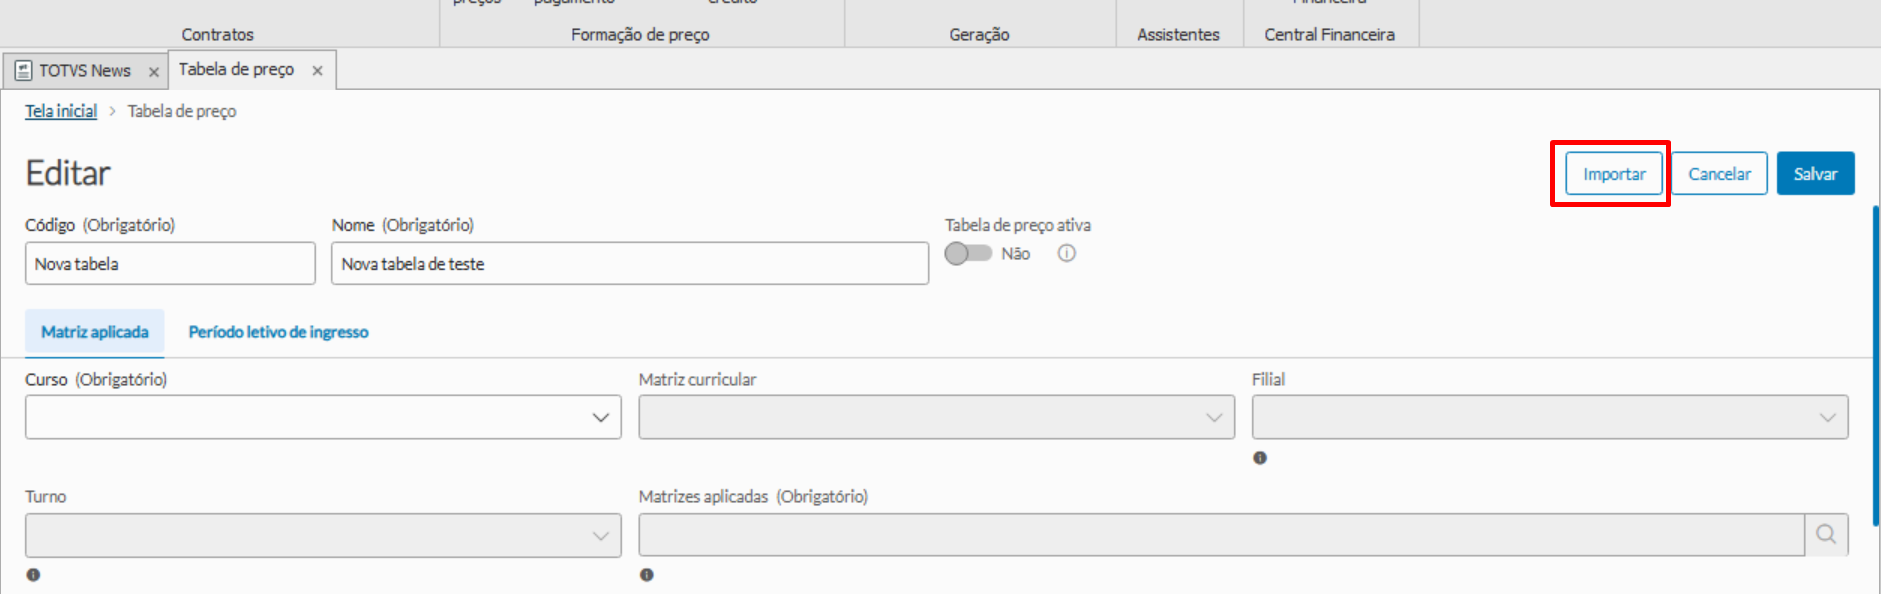Image resolution: width=1881 pixels, height=594 pixels.
Task: Go to Tela inicial breadcrumb link
Action: coord(61,111)
